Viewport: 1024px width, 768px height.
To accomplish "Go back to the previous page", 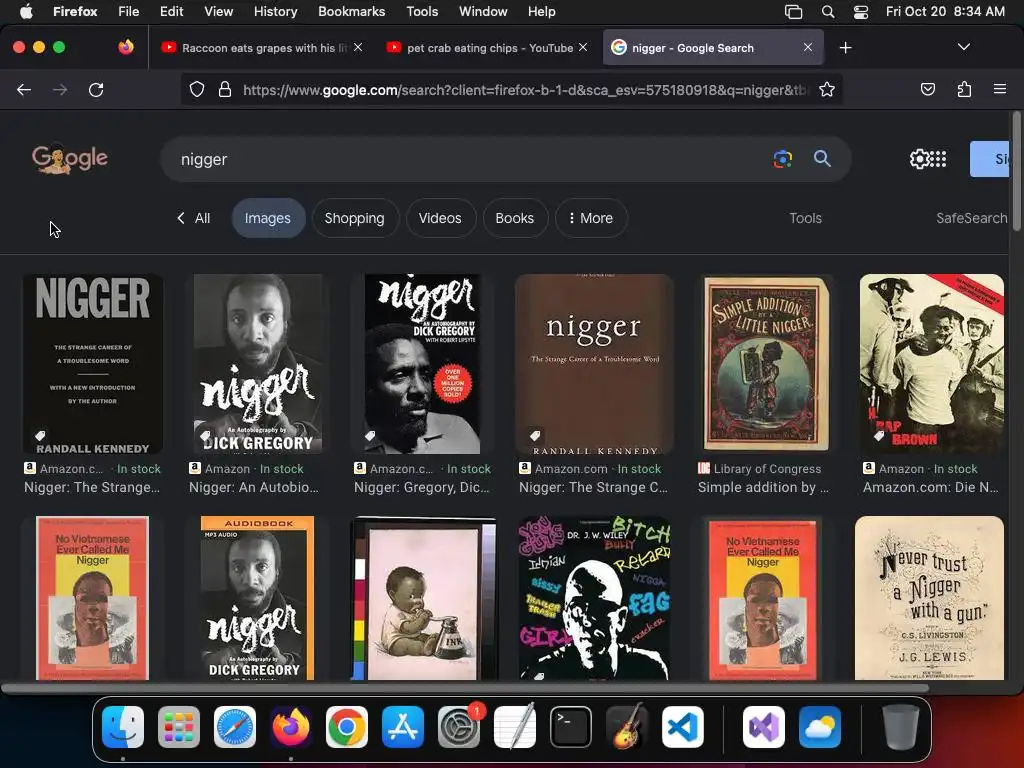I will pos(24,89).
